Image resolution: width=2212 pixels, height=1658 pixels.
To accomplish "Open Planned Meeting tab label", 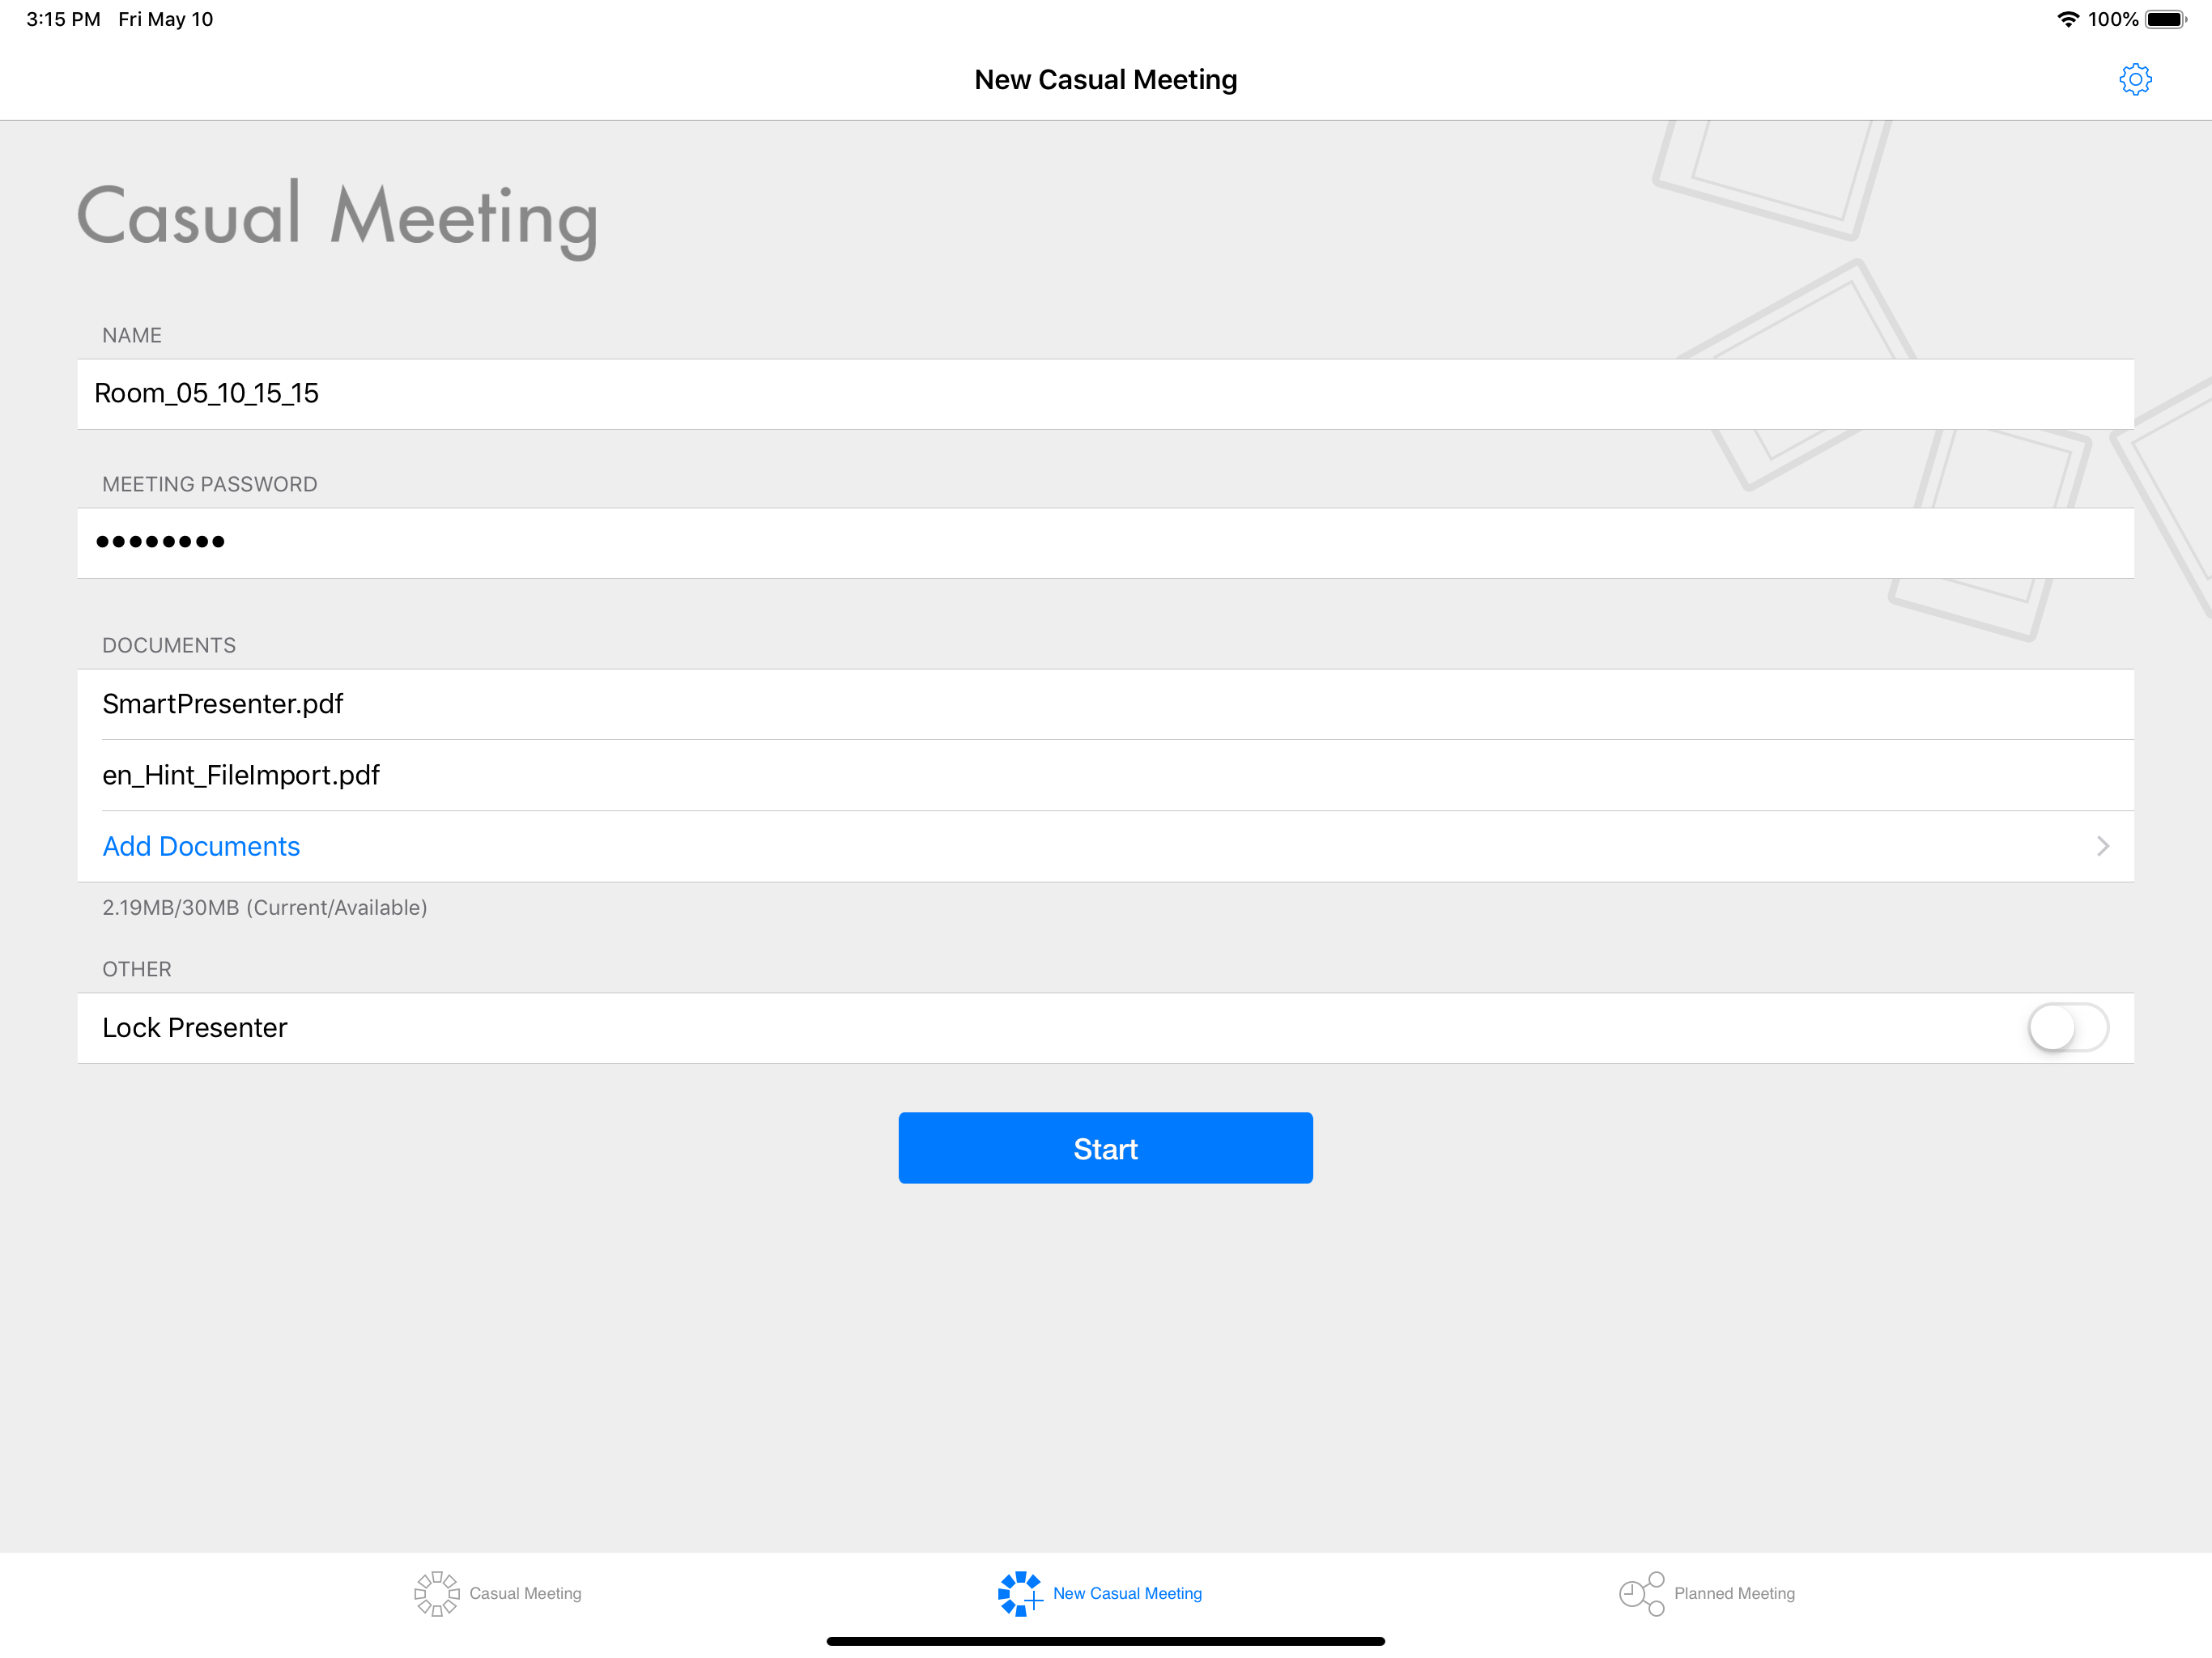I will pyautogui.click(x=1734, y=1593).
